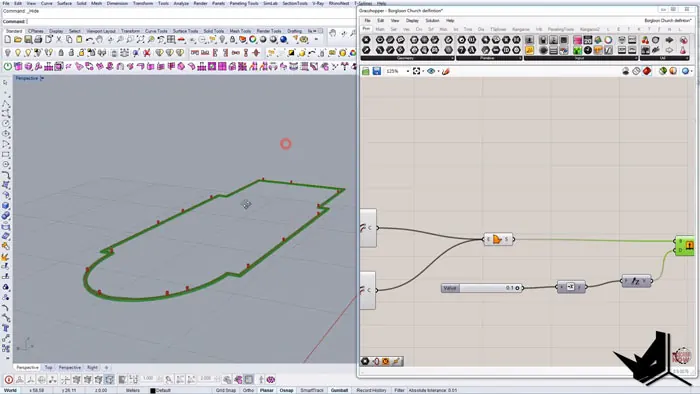
Task: Click the Save icon in Grasshopper canvas toolbar
Action: point(377,71)
